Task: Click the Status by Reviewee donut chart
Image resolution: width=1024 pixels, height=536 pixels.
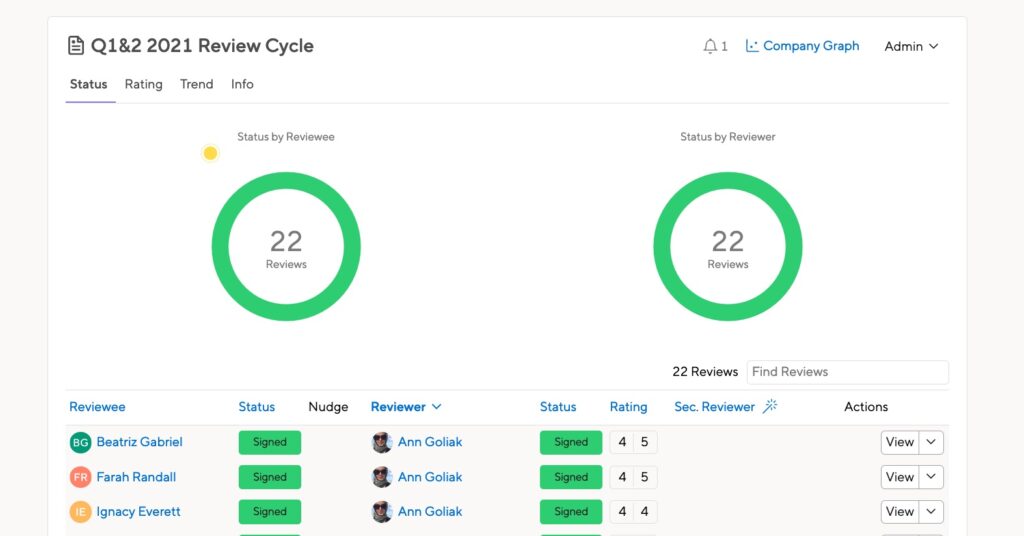Action: pos(286,246)
